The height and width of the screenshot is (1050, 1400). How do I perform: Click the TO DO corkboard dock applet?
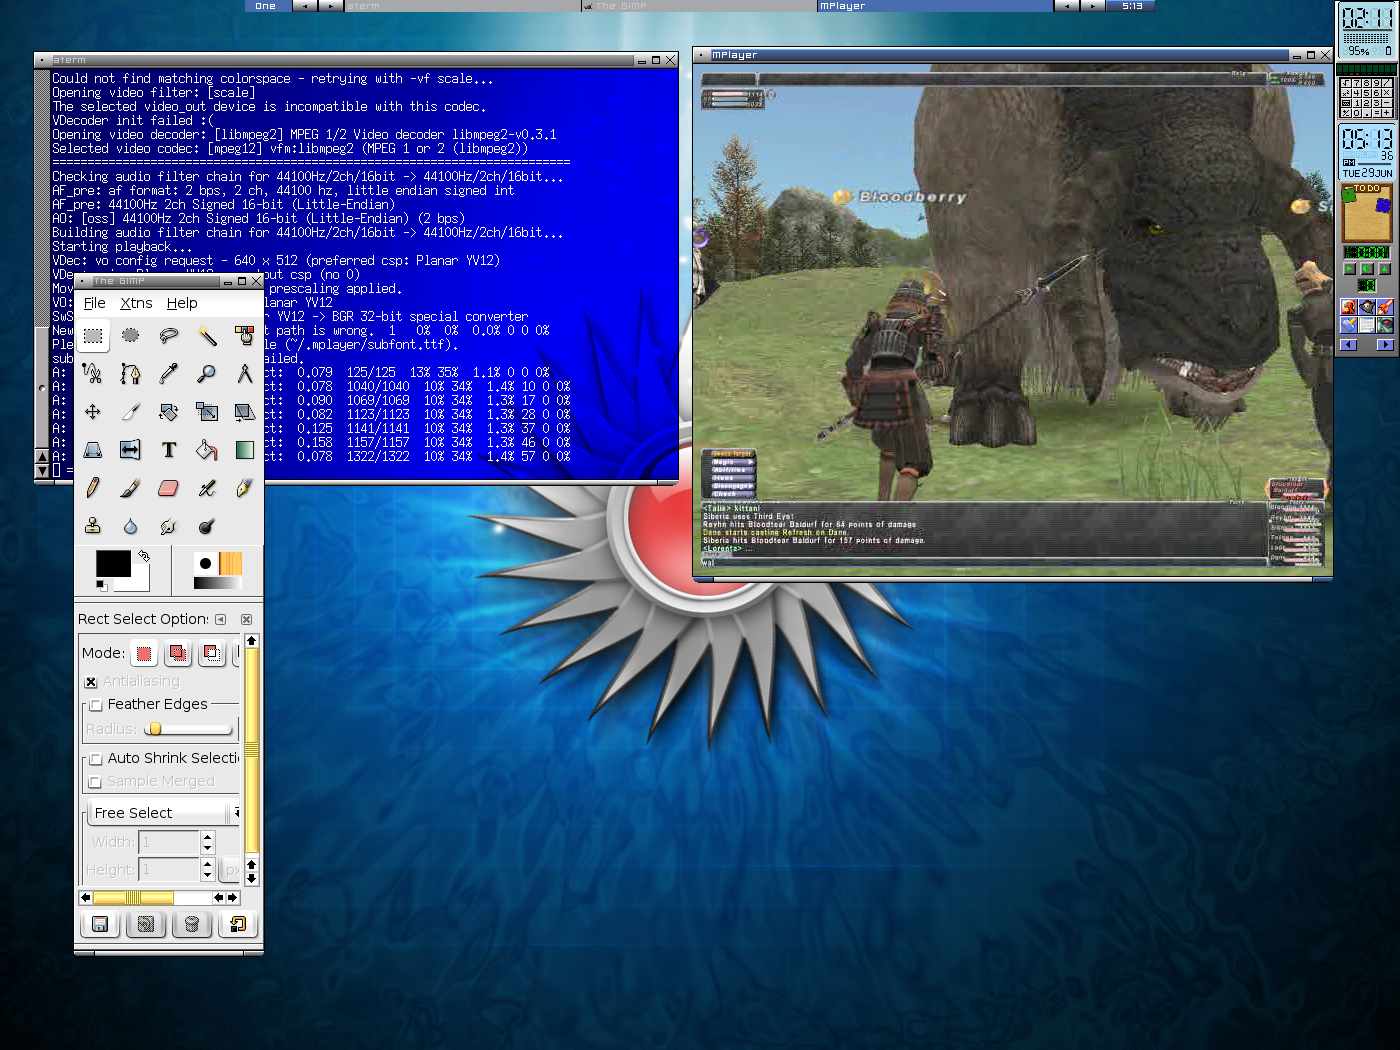coord(1367,213)
